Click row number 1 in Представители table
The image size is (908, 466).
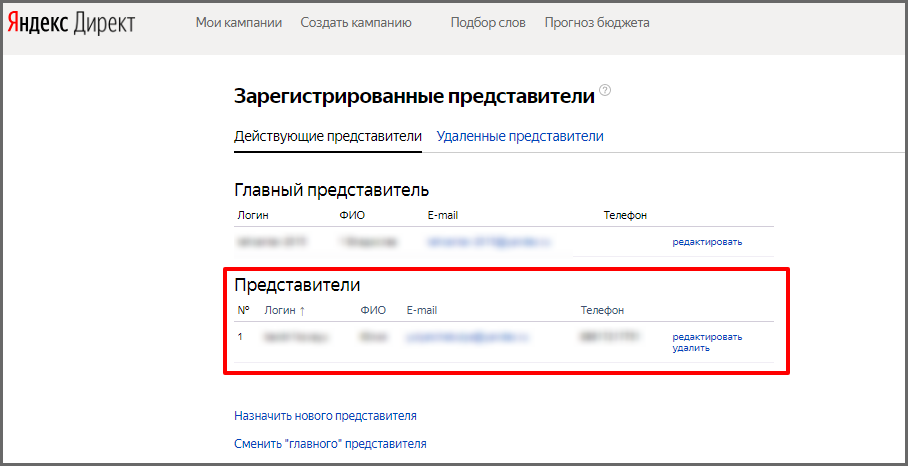240,336
